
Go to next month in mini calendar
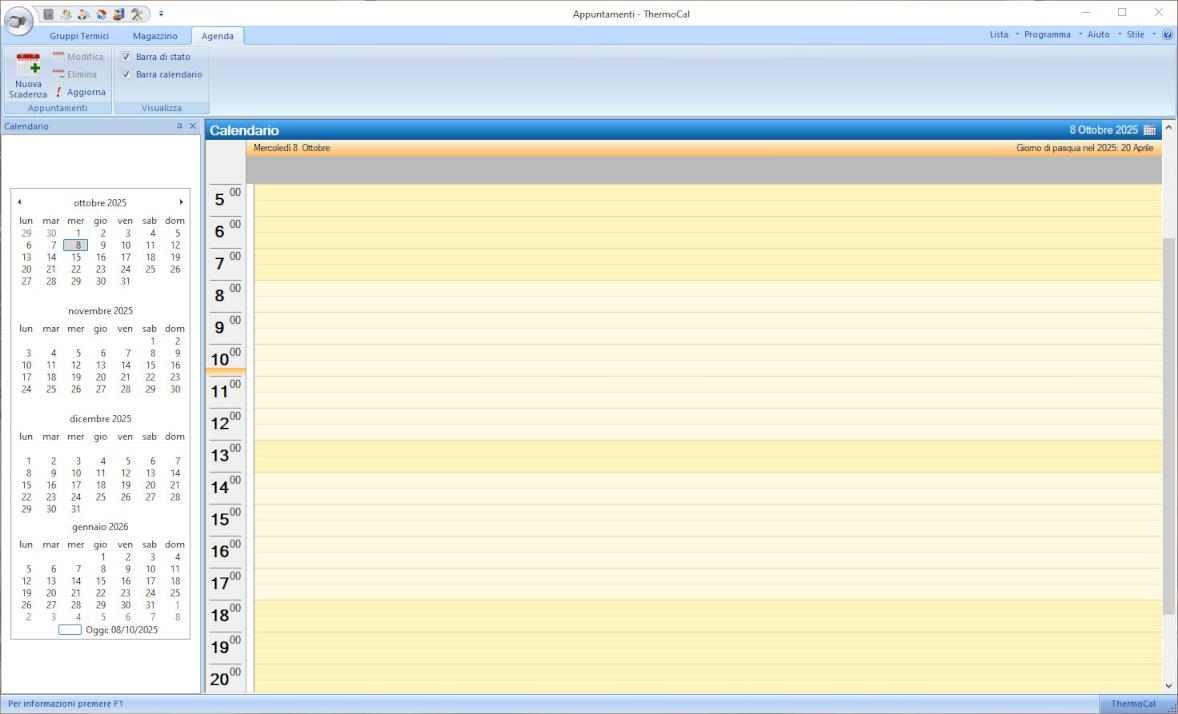pos(181,202)
